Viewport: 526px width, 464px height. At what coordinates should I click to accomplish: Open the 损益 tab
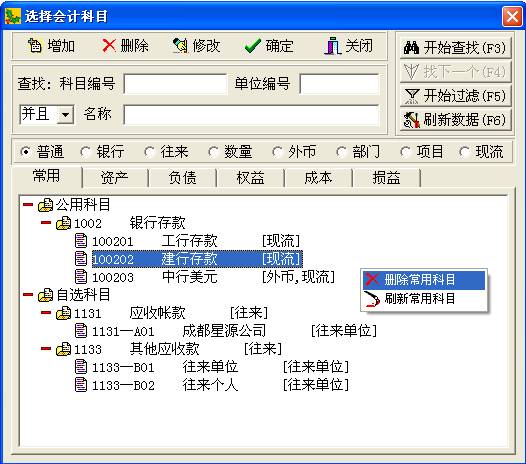pyautogui.click(x=386, y=177)
